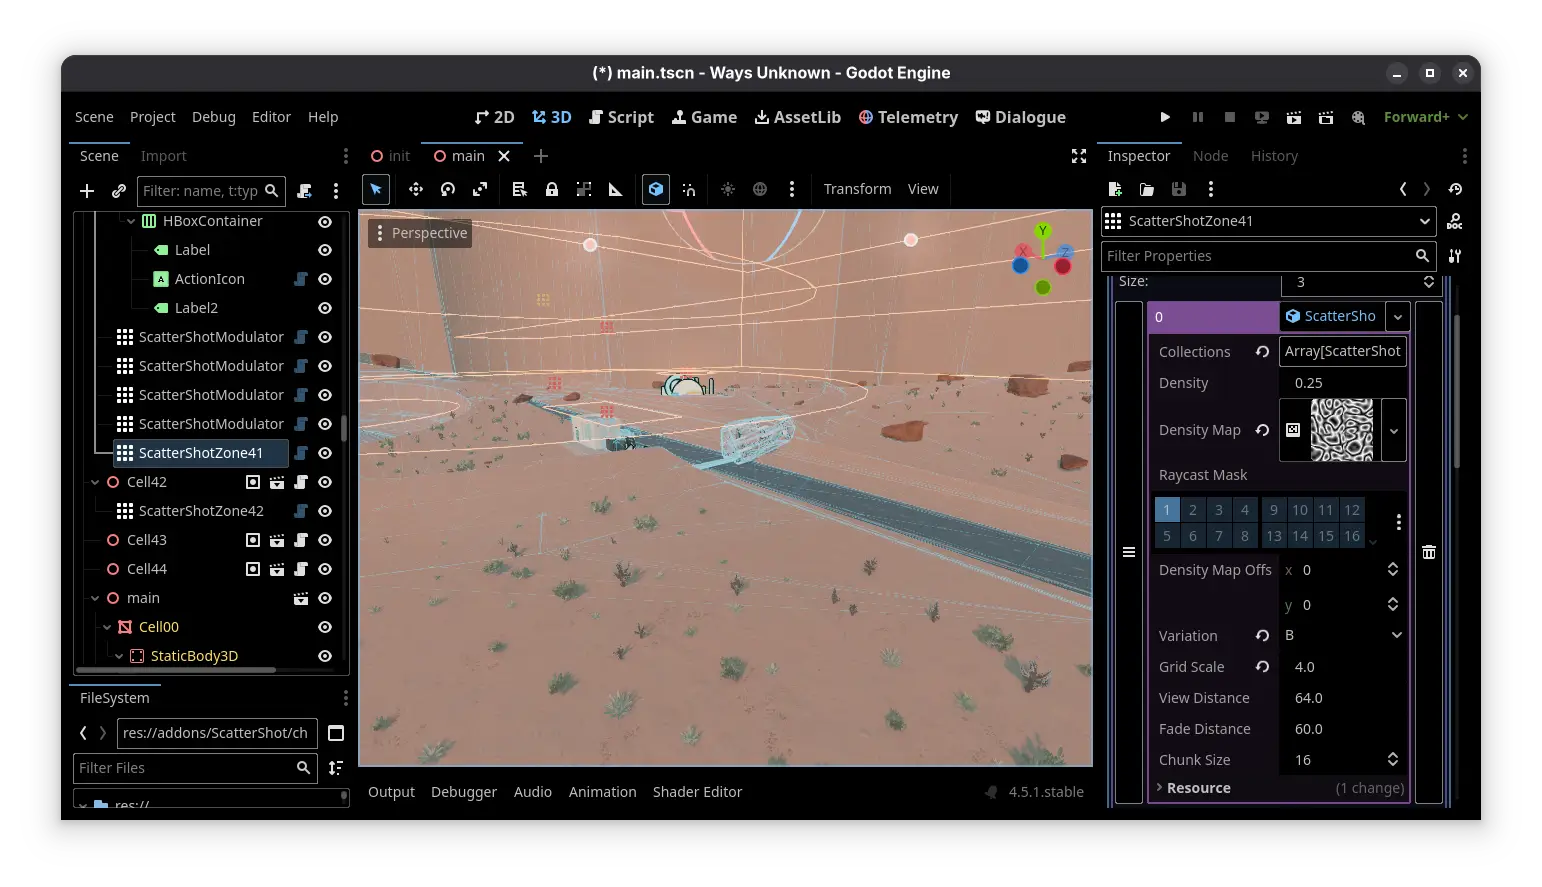The image size is (1542, 887).
Task: Click the Filter Properties search field
Action: [1258, 256]
